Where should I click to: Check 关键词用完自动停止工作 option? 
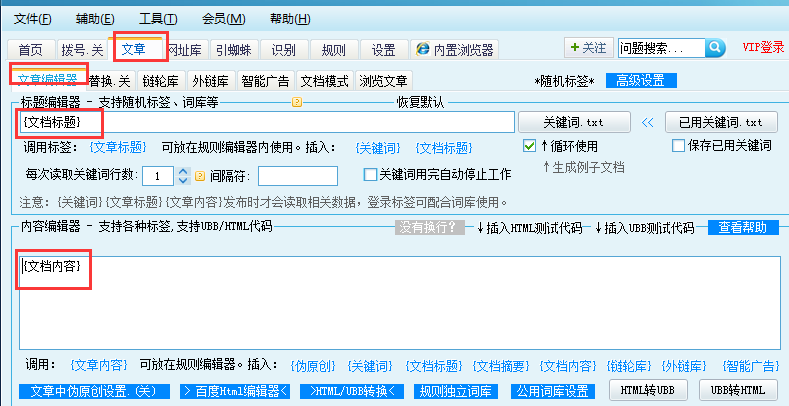tap(370, 174)
